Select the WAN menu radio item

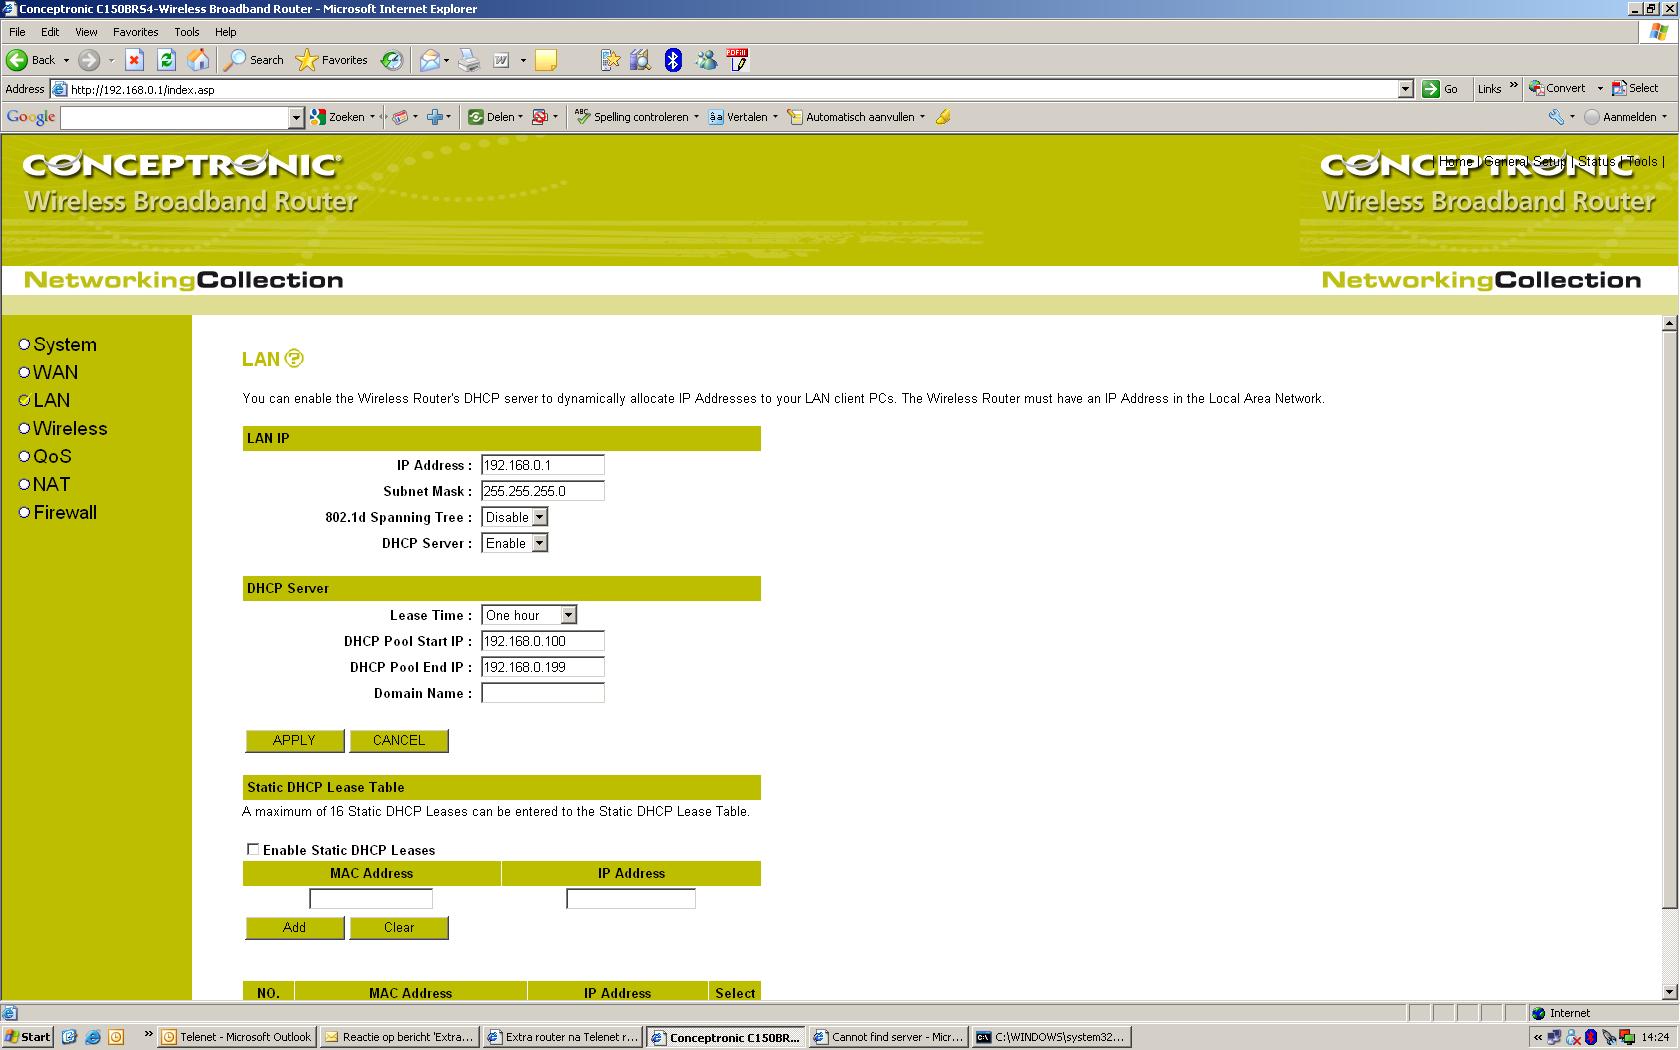(25, 373)
